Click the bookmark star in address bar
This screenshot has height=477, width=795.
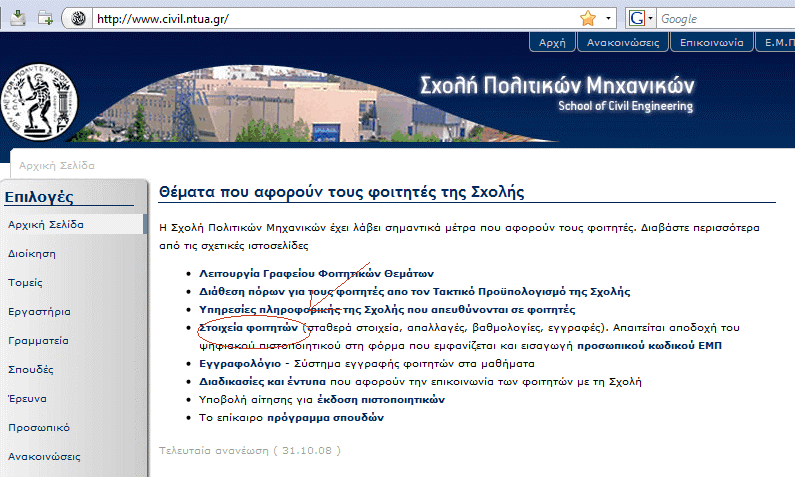pos(588,18)
